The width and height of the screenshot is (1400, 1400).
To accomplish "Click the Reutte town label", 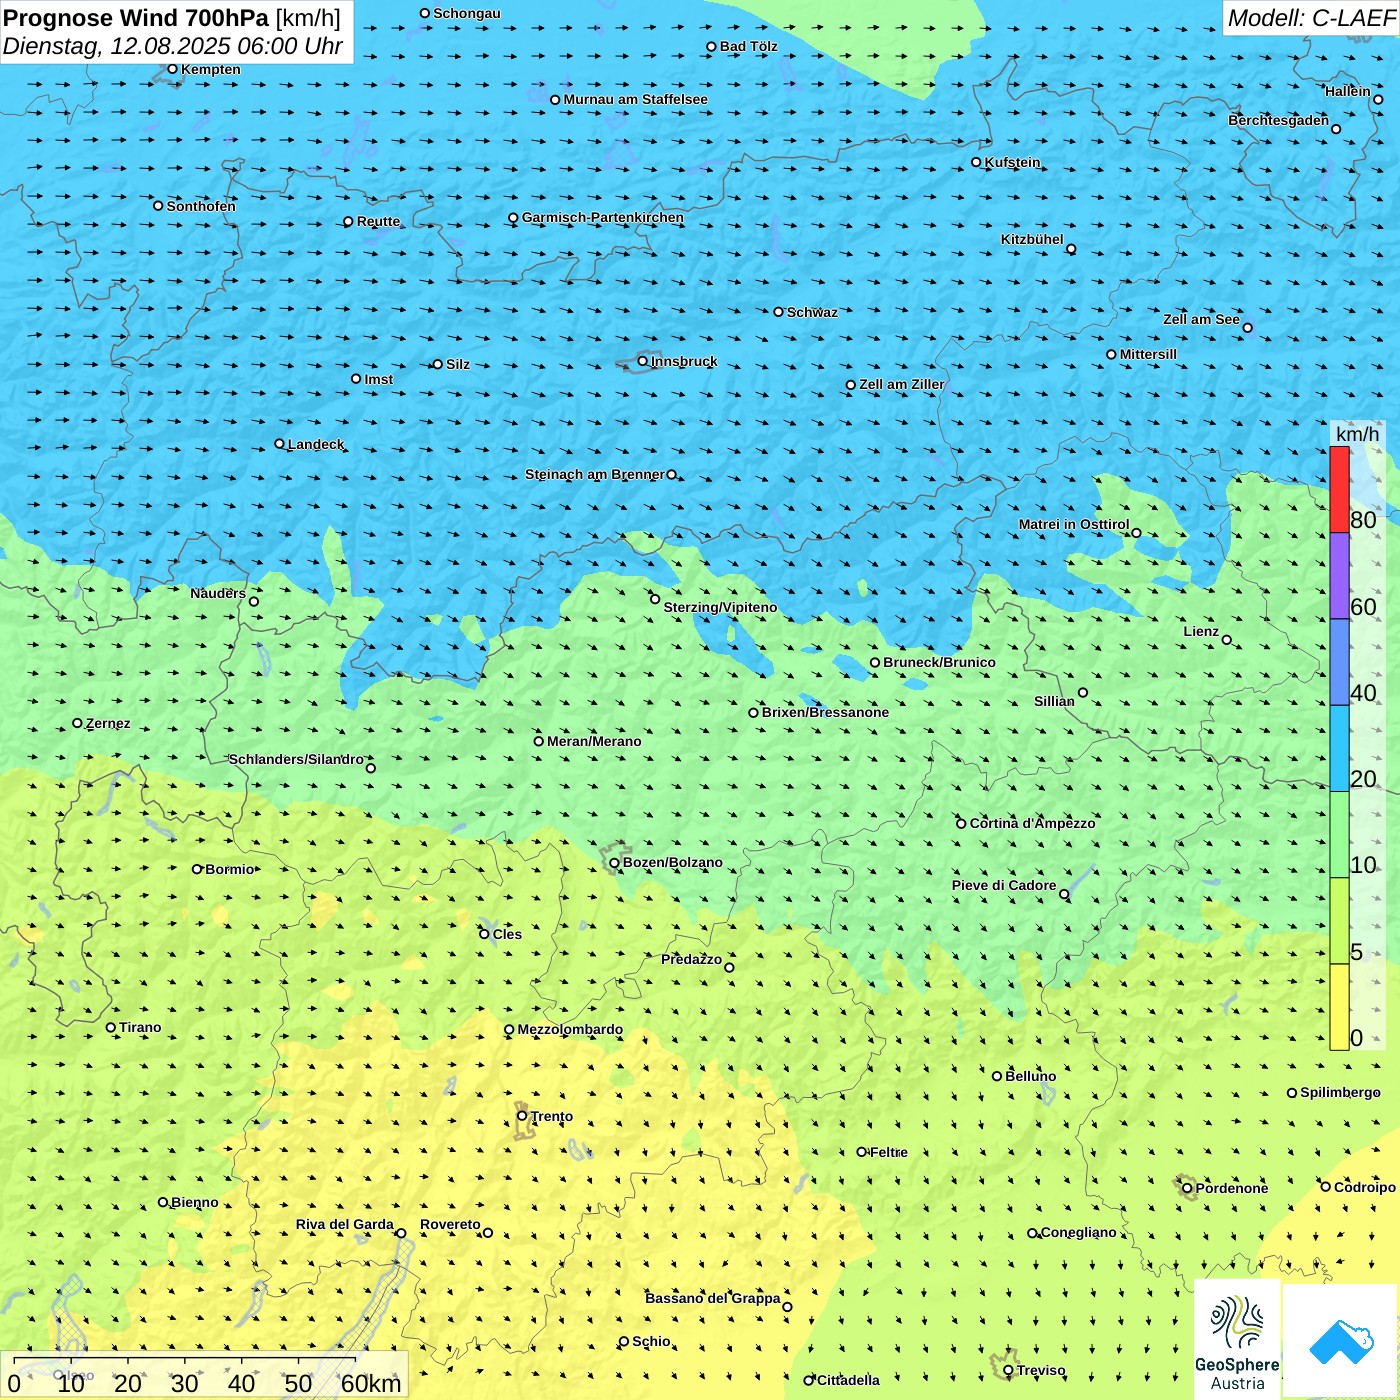I will tap(378, 221).
